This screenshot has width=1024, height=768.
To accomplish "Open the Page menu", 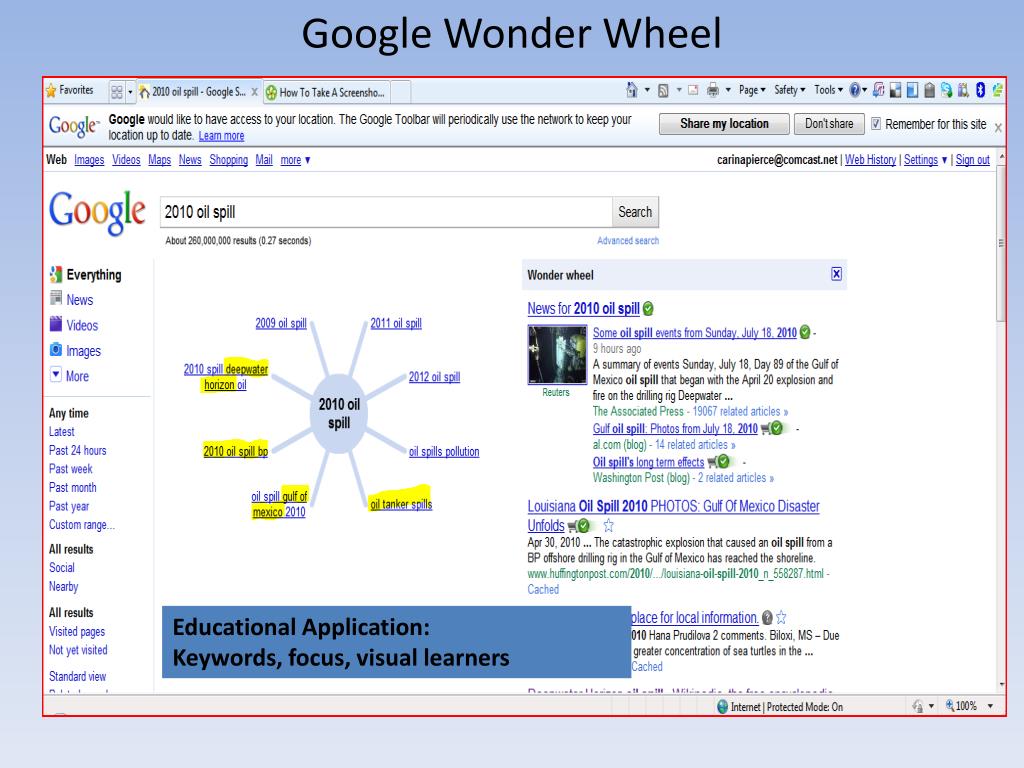I will point(752,90).
